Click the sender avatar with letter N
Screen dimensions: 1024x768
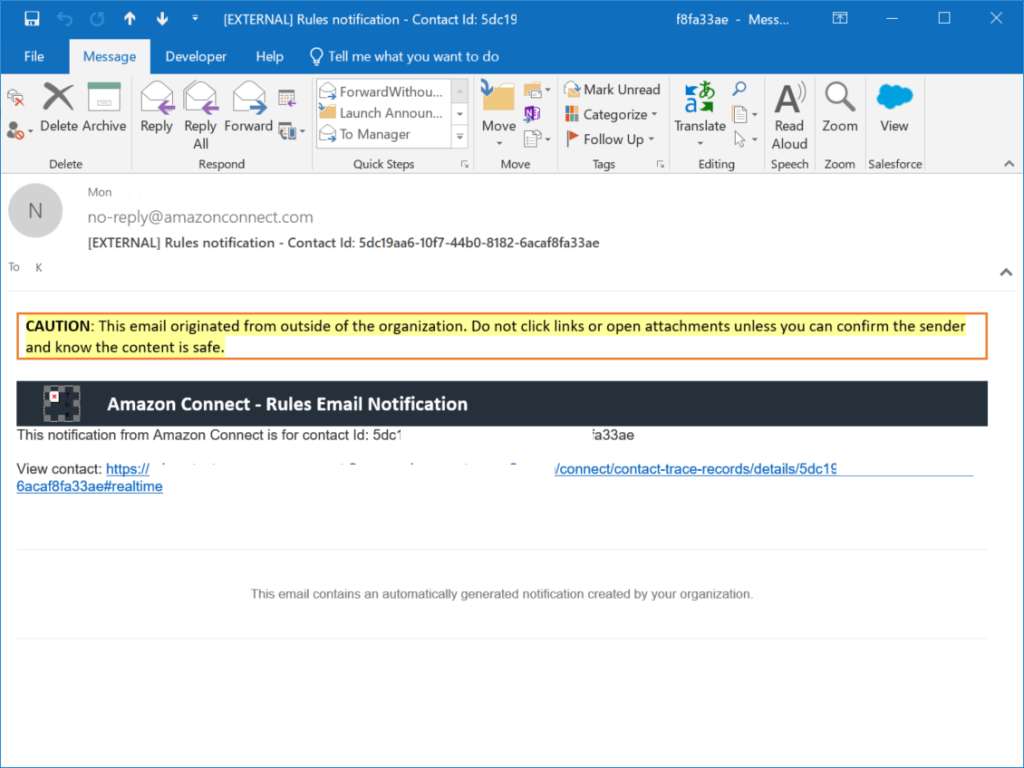tap(35, 210)
